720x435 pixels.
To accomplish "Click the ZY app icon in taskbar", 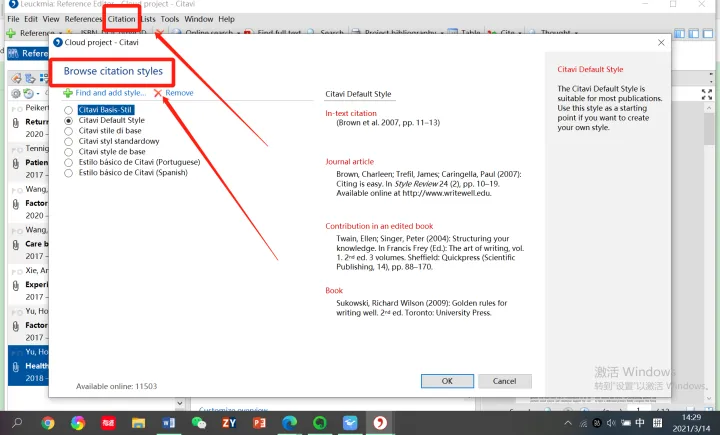I will (x=229, y=423).
